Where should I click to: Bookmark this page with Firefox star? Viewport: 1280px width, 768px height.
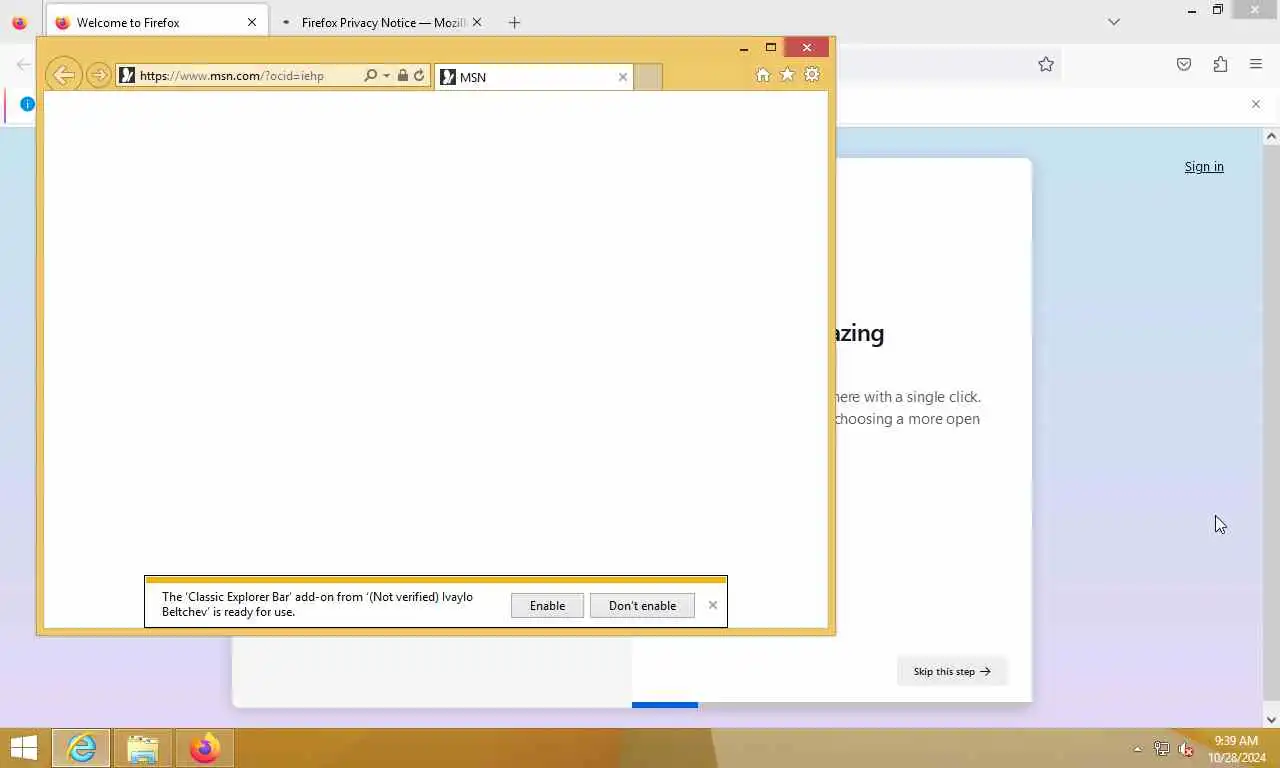coord(1046,64)
